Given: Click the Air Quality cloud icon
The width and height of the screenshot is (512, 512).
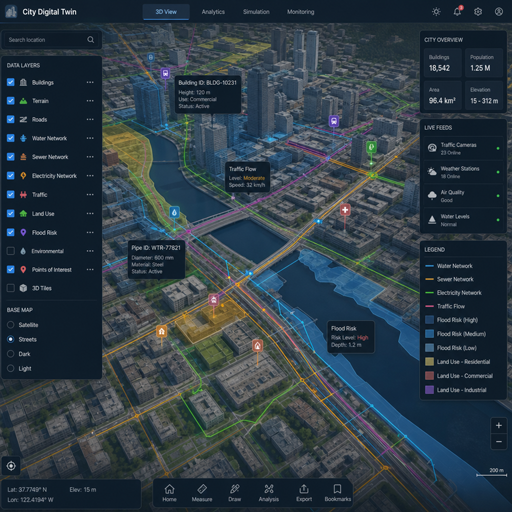Looking at the screenshot, I should [x=432, y=195].
